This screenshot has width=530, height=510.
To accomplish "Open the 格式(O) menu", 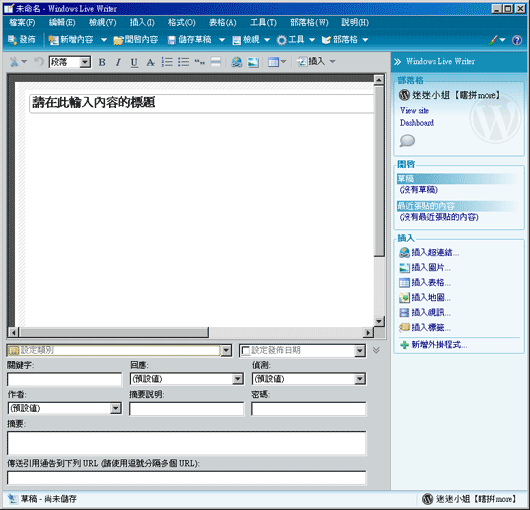I will (182, 22).
